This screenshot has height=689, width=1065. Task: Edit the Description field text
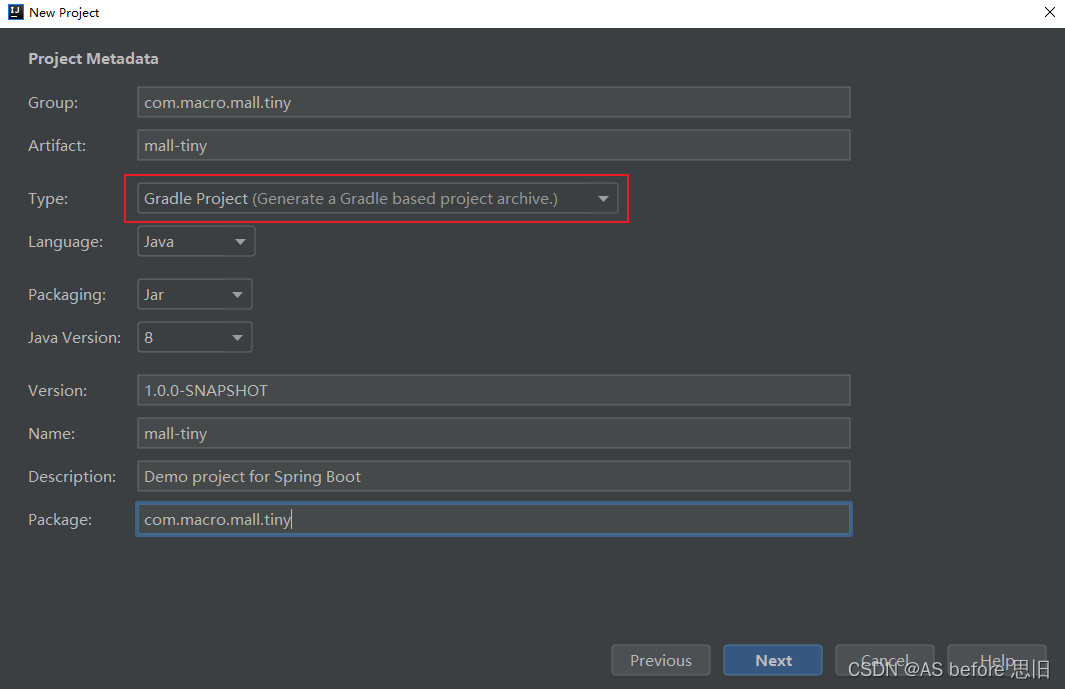pyautogui.click(x=494, y=476)
